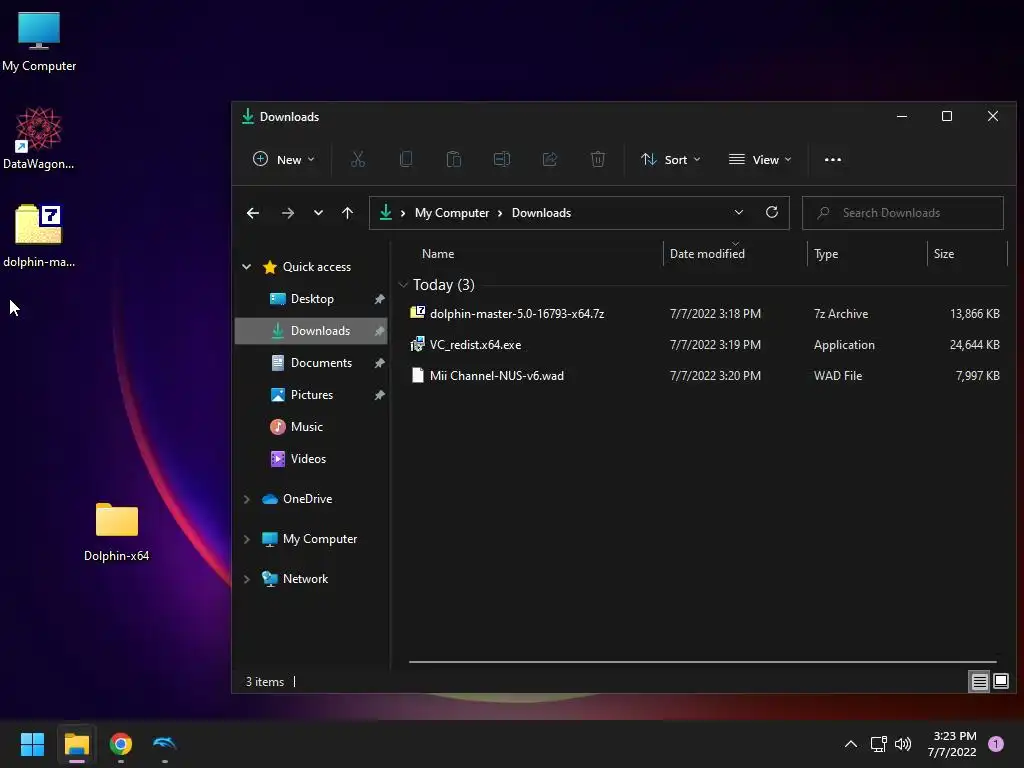Select Downloads in Quick access
Viewport: 1024px width, 768px height.
pyautogui.click(x=311, y=330)
